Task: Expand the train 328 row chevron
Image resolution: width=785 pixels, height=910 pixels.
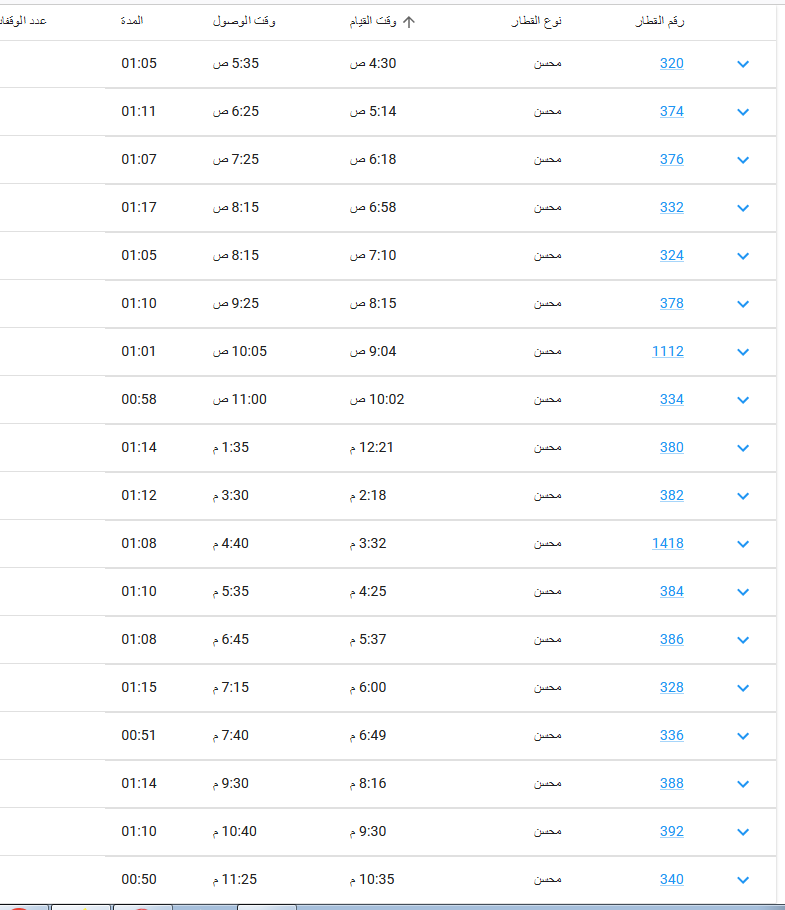Action: [743, 688]
